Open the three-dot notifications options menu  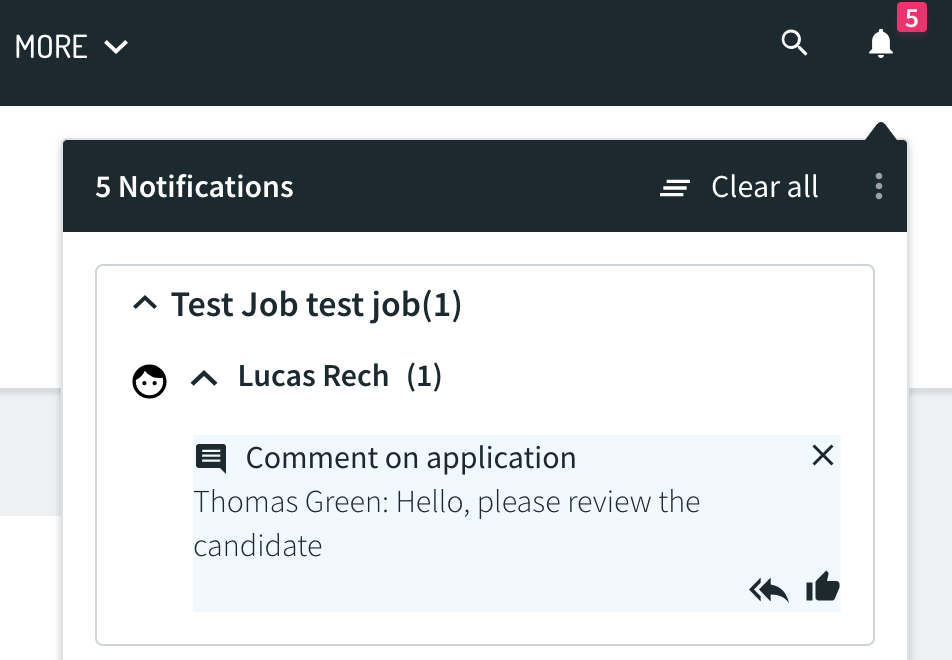point(879,186)
